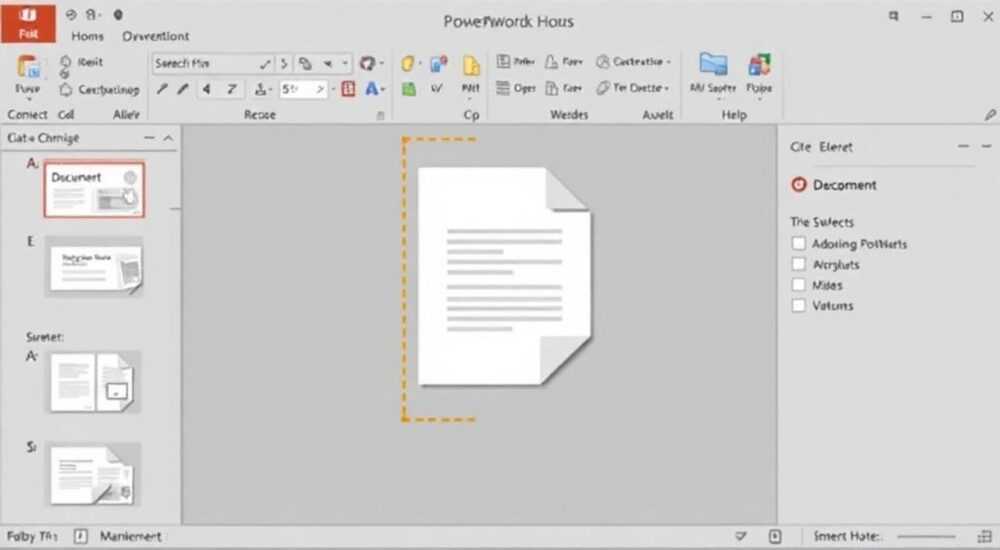Screen dimensions: 1000x550
Task: Click the red framed box icon
Action: coord(348,89)
